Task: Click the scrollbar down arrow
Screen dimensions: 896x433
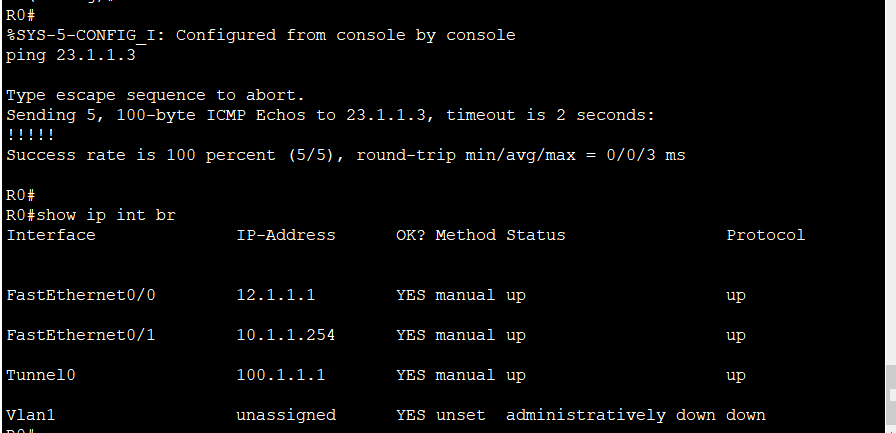Action: click(x=891, y=429)
